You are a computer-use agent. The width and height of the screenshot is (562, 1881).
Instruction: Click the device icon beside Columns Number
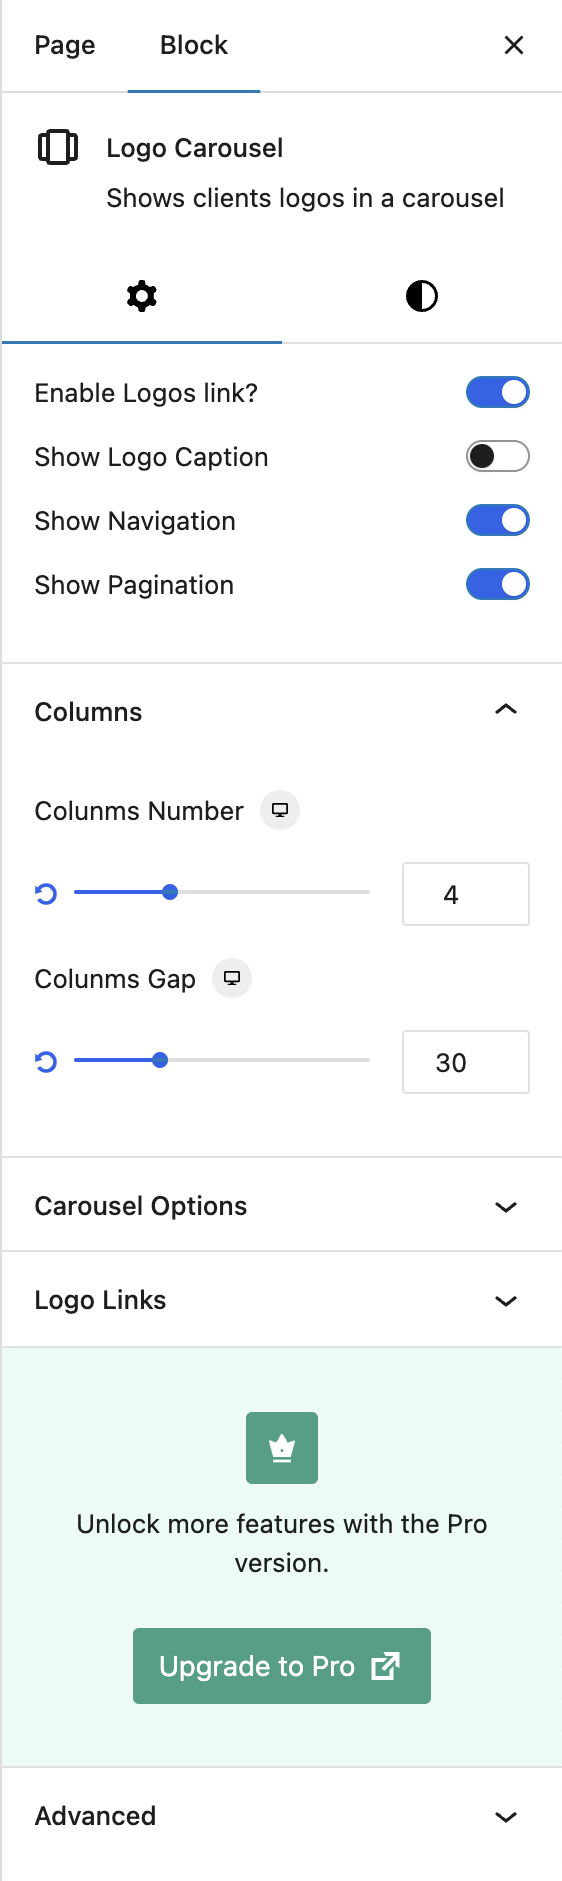point(280,810)
